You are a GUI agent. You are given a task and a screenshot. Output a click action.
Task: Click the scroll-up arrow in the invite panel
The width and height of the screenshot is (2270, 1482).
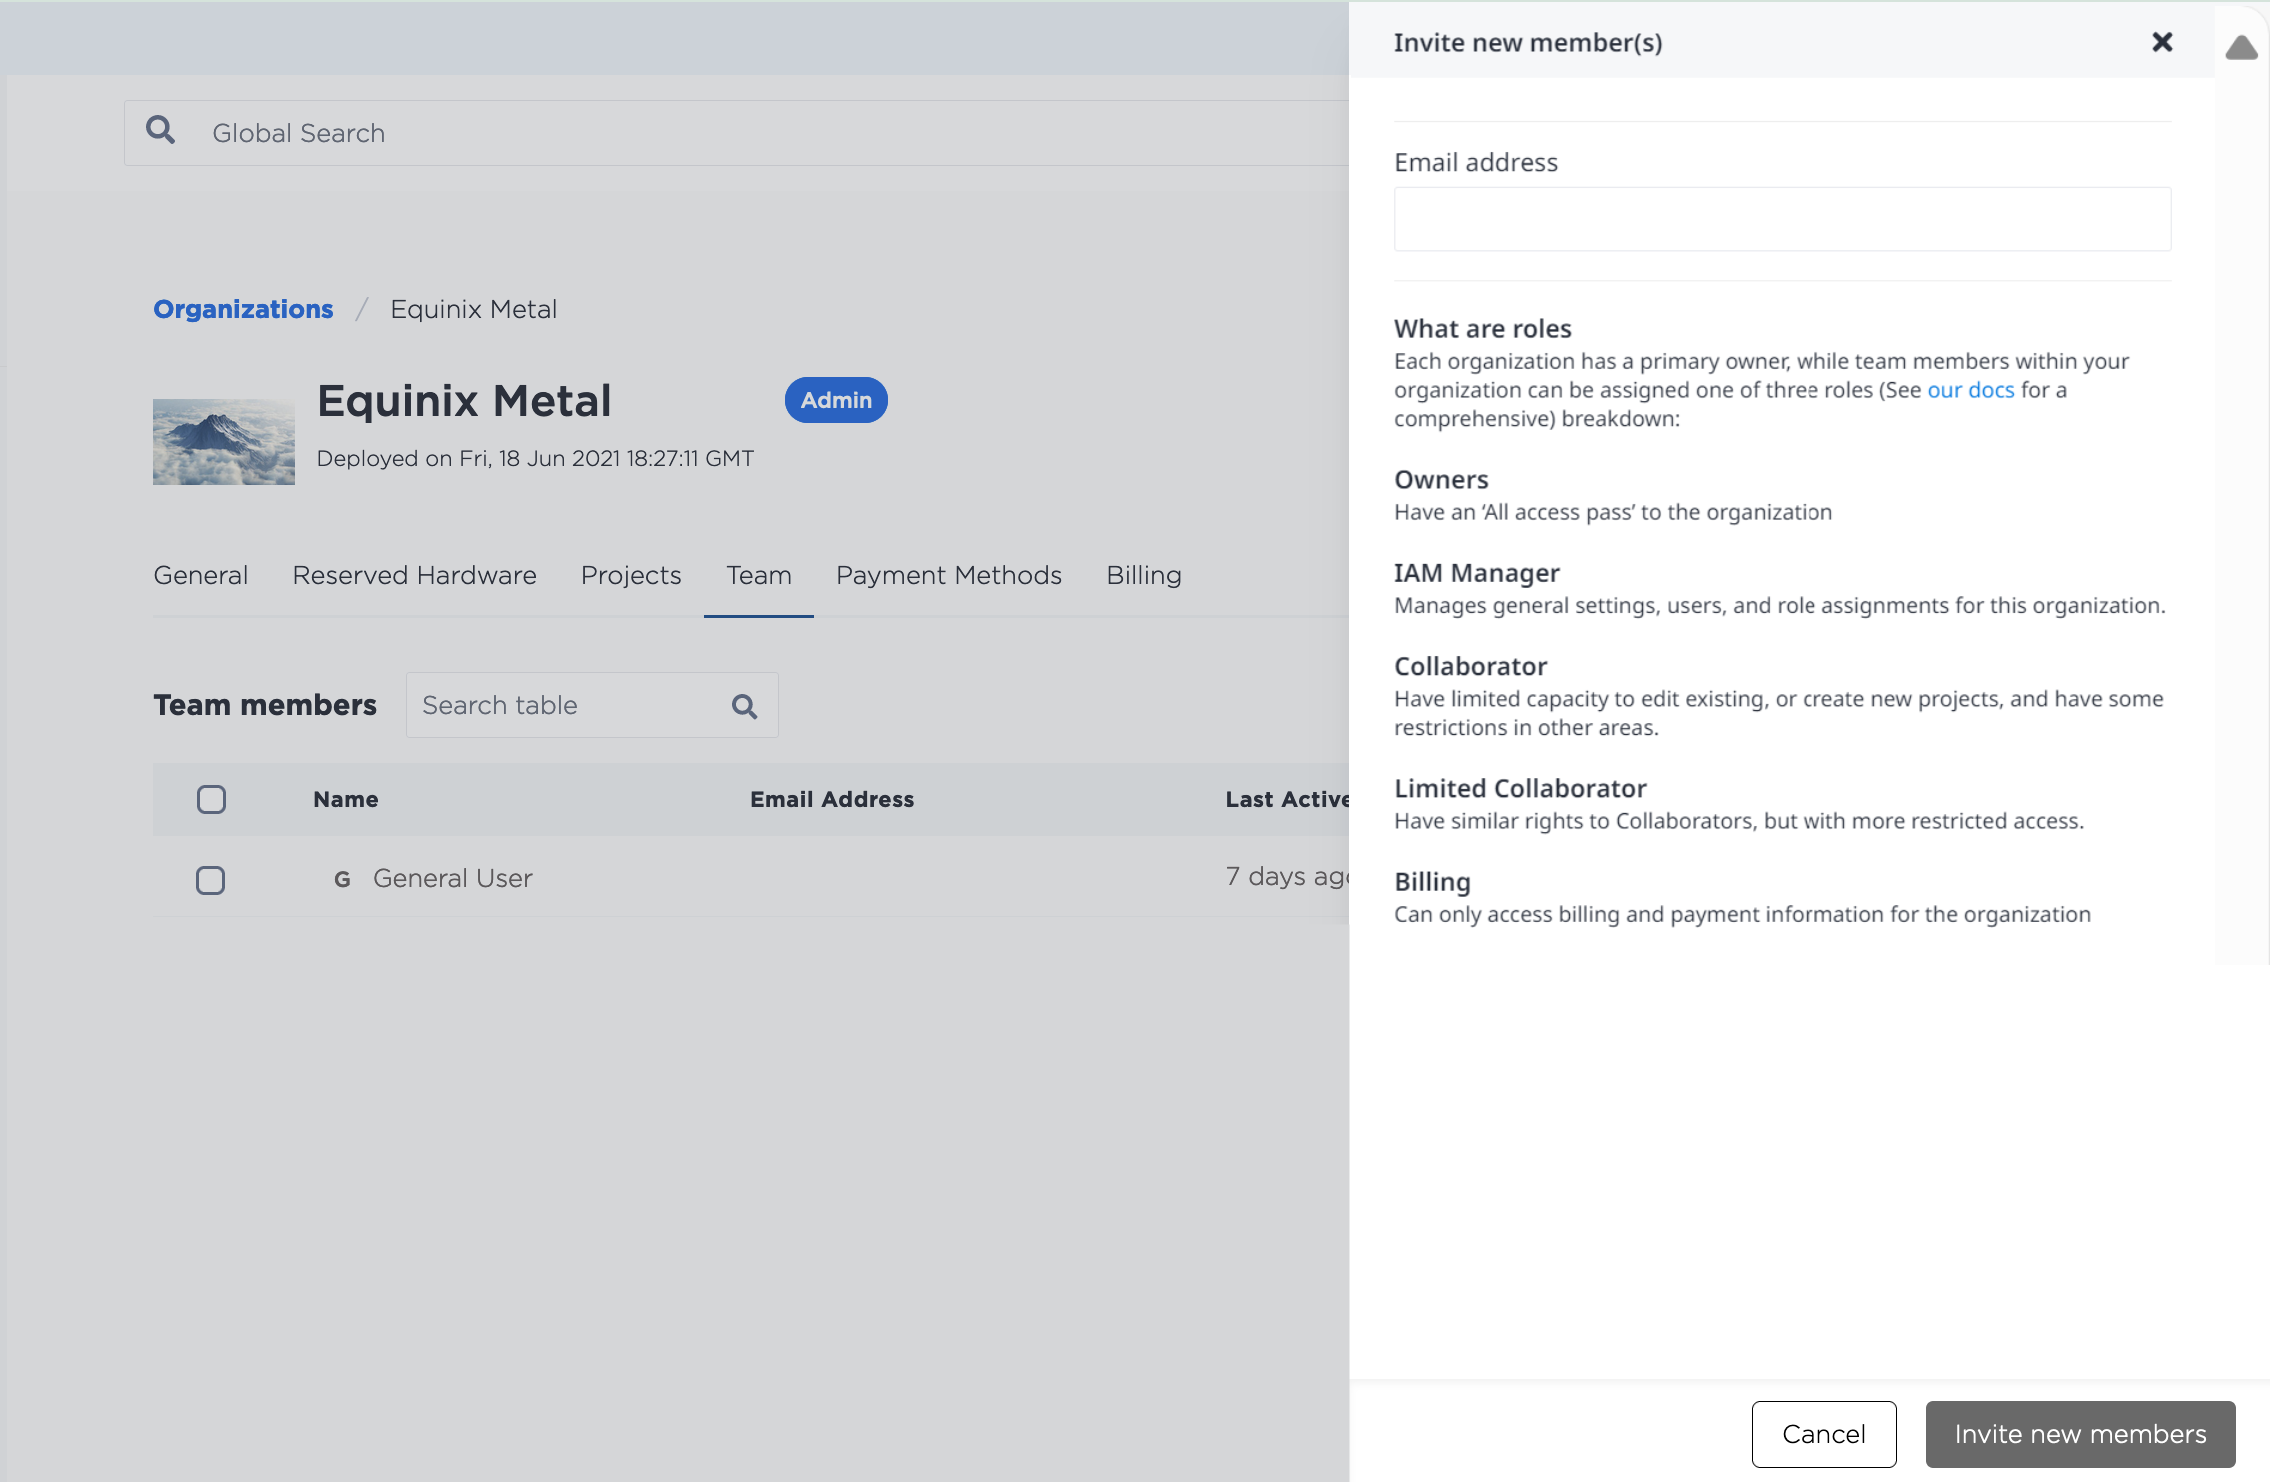[x=2241, y=47]
